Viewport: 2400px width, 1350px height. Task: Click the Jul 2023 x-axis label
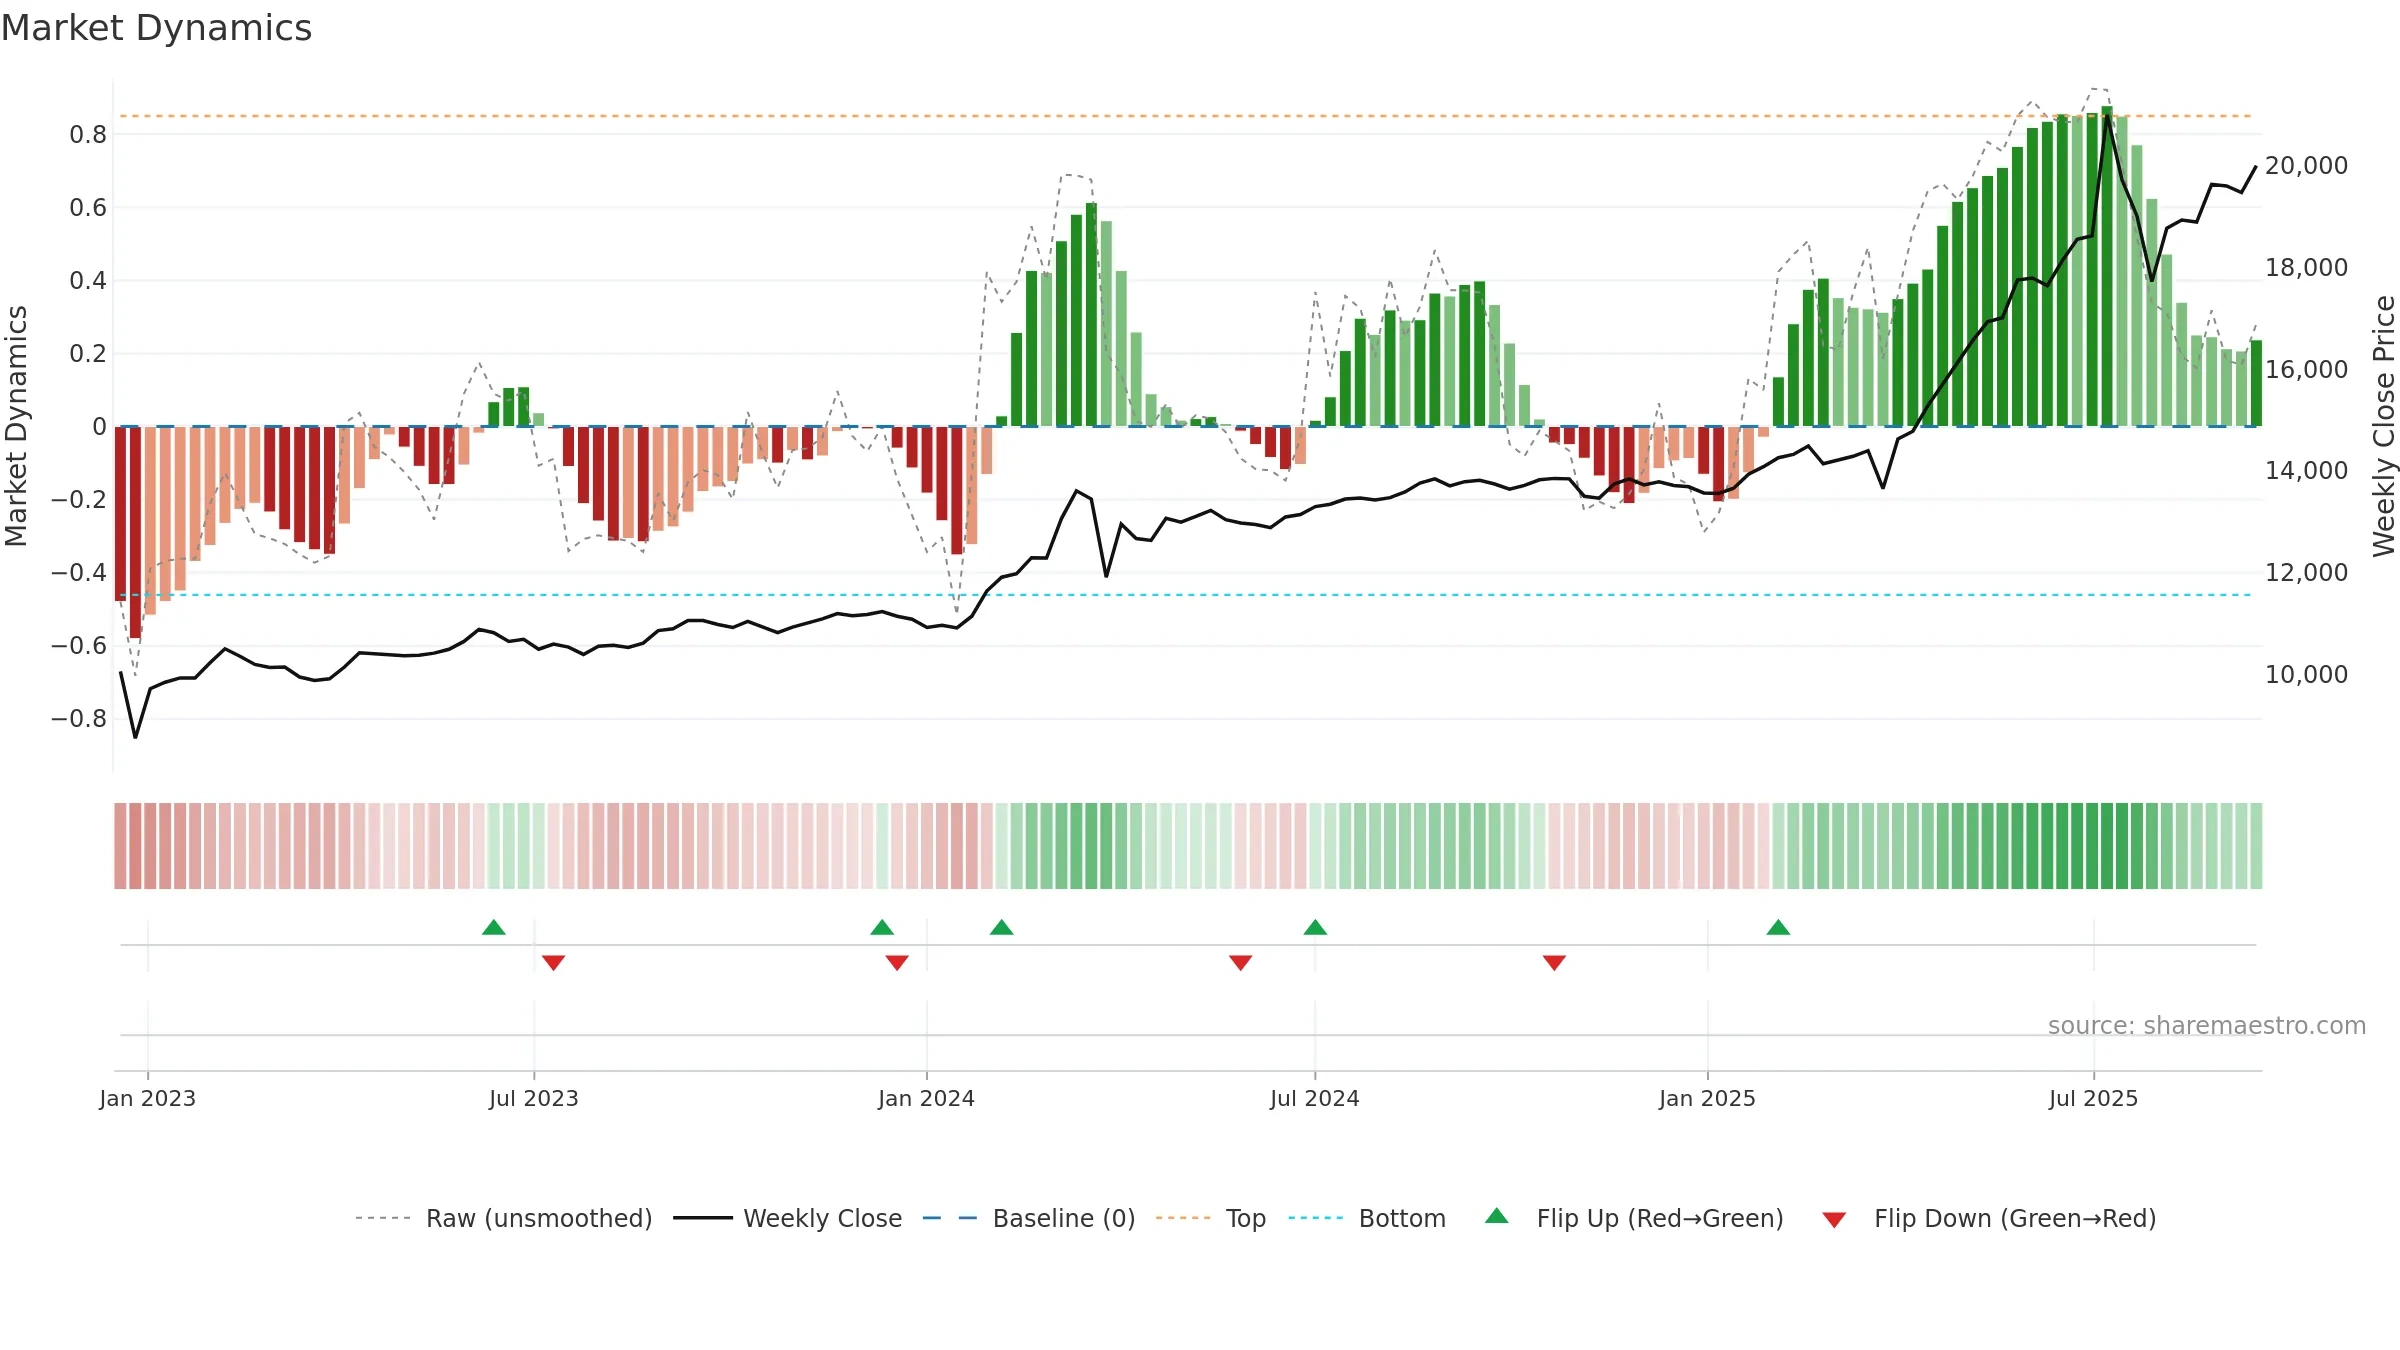point(534,1098)
